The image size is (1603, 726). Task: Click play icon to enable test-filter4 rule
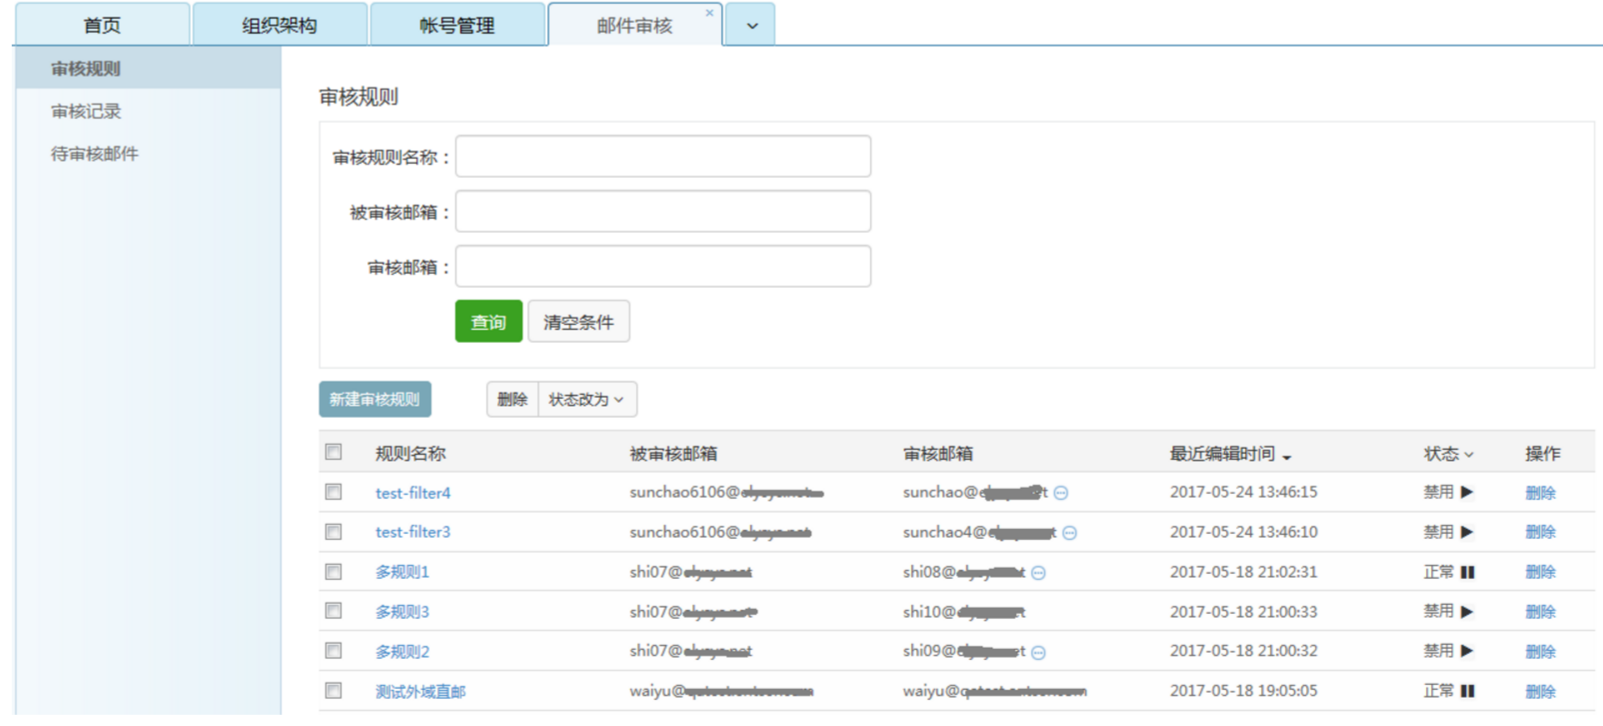1467,492
